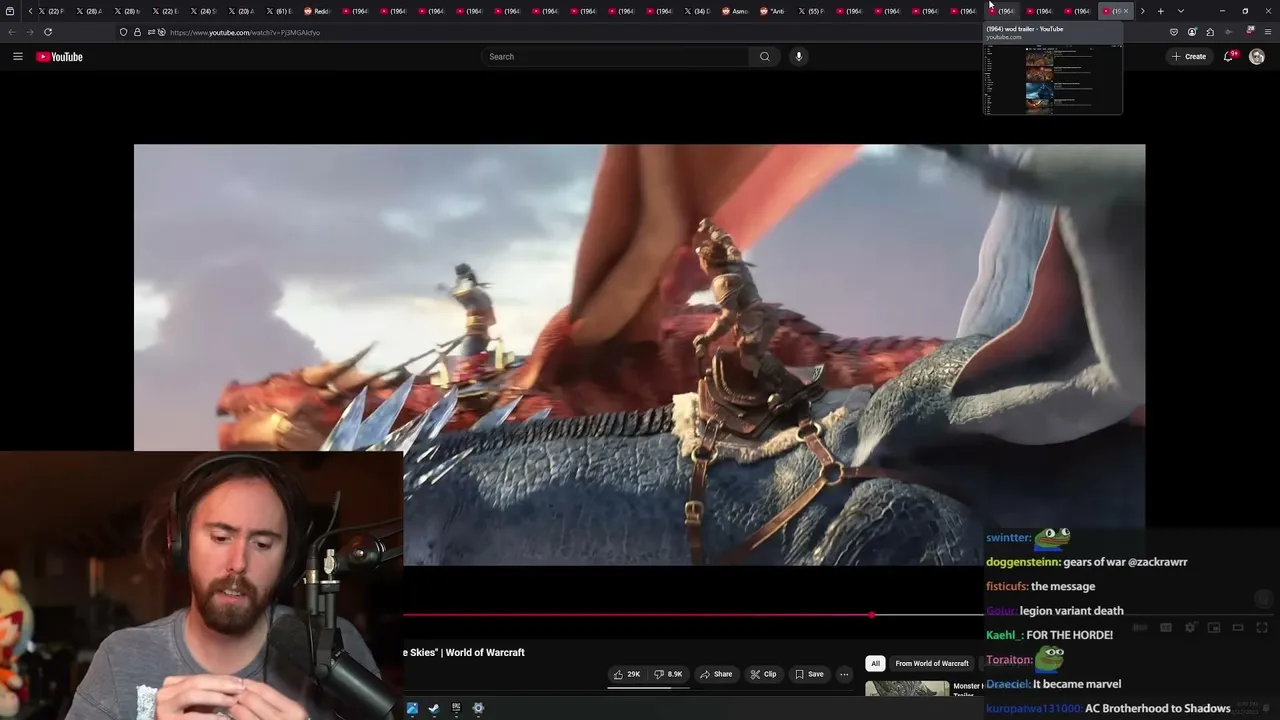
Task: Open a new browser tab
Action: pyautogui.click(x=1160, y=11)
